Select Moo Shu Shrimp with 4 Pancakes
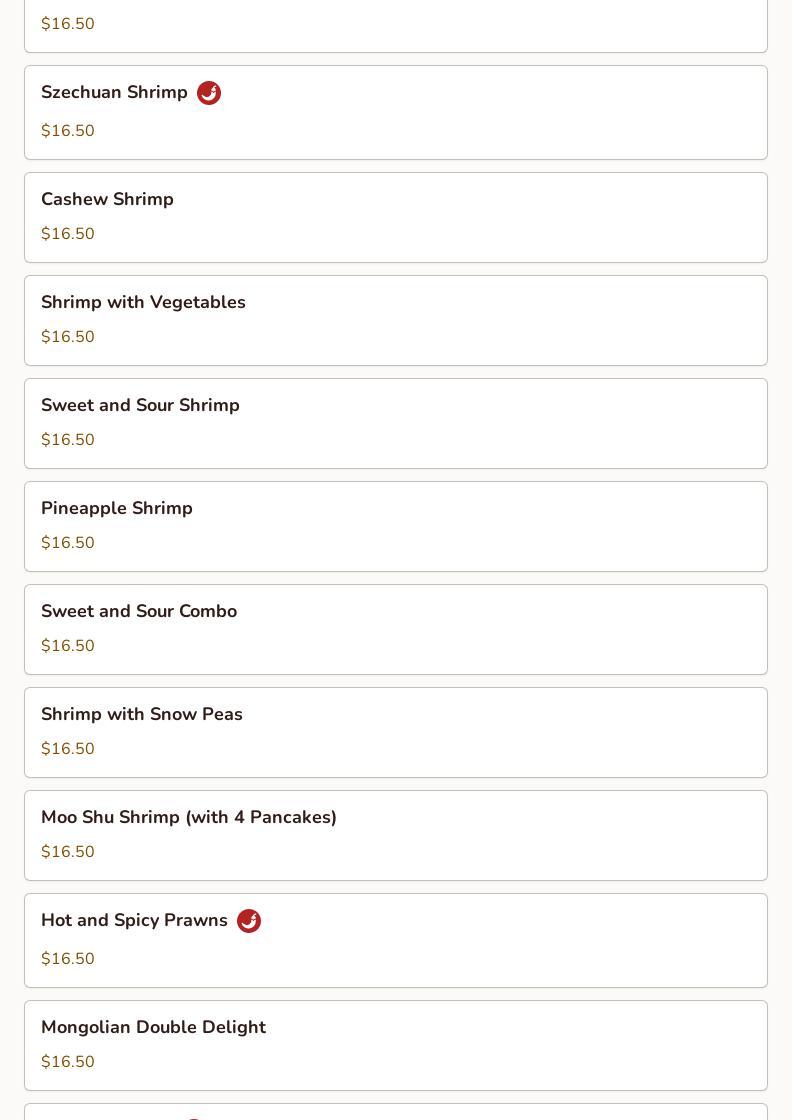Image resolution: width=792 pixels, height=1120 pixels. pyautogui.click(x=396, y=835)
